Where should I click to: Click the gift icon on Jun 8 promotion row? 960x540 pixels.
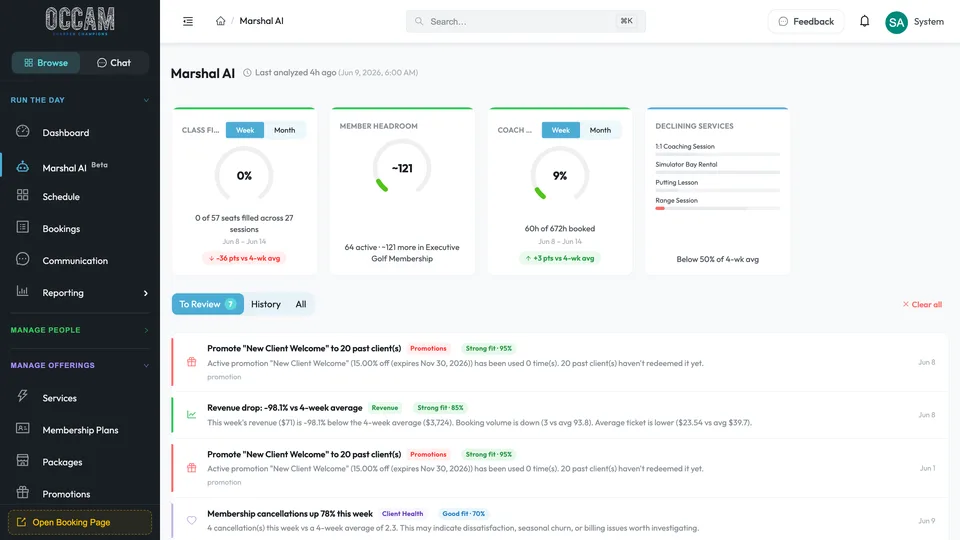192,362
